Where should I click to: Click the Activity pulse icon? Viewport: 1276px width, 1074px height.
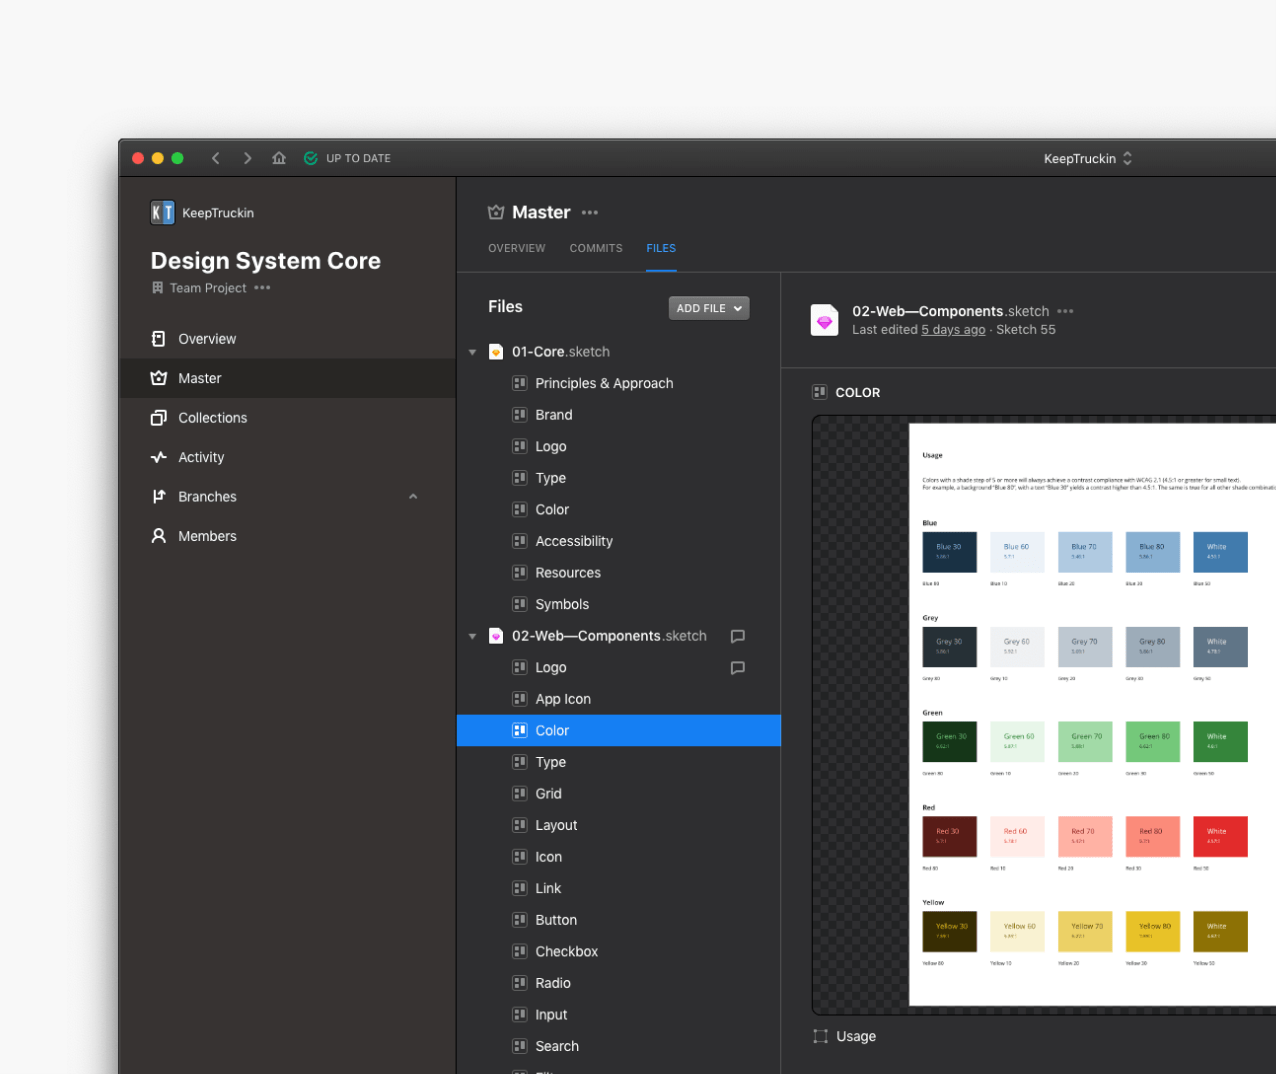pos(158,457)
